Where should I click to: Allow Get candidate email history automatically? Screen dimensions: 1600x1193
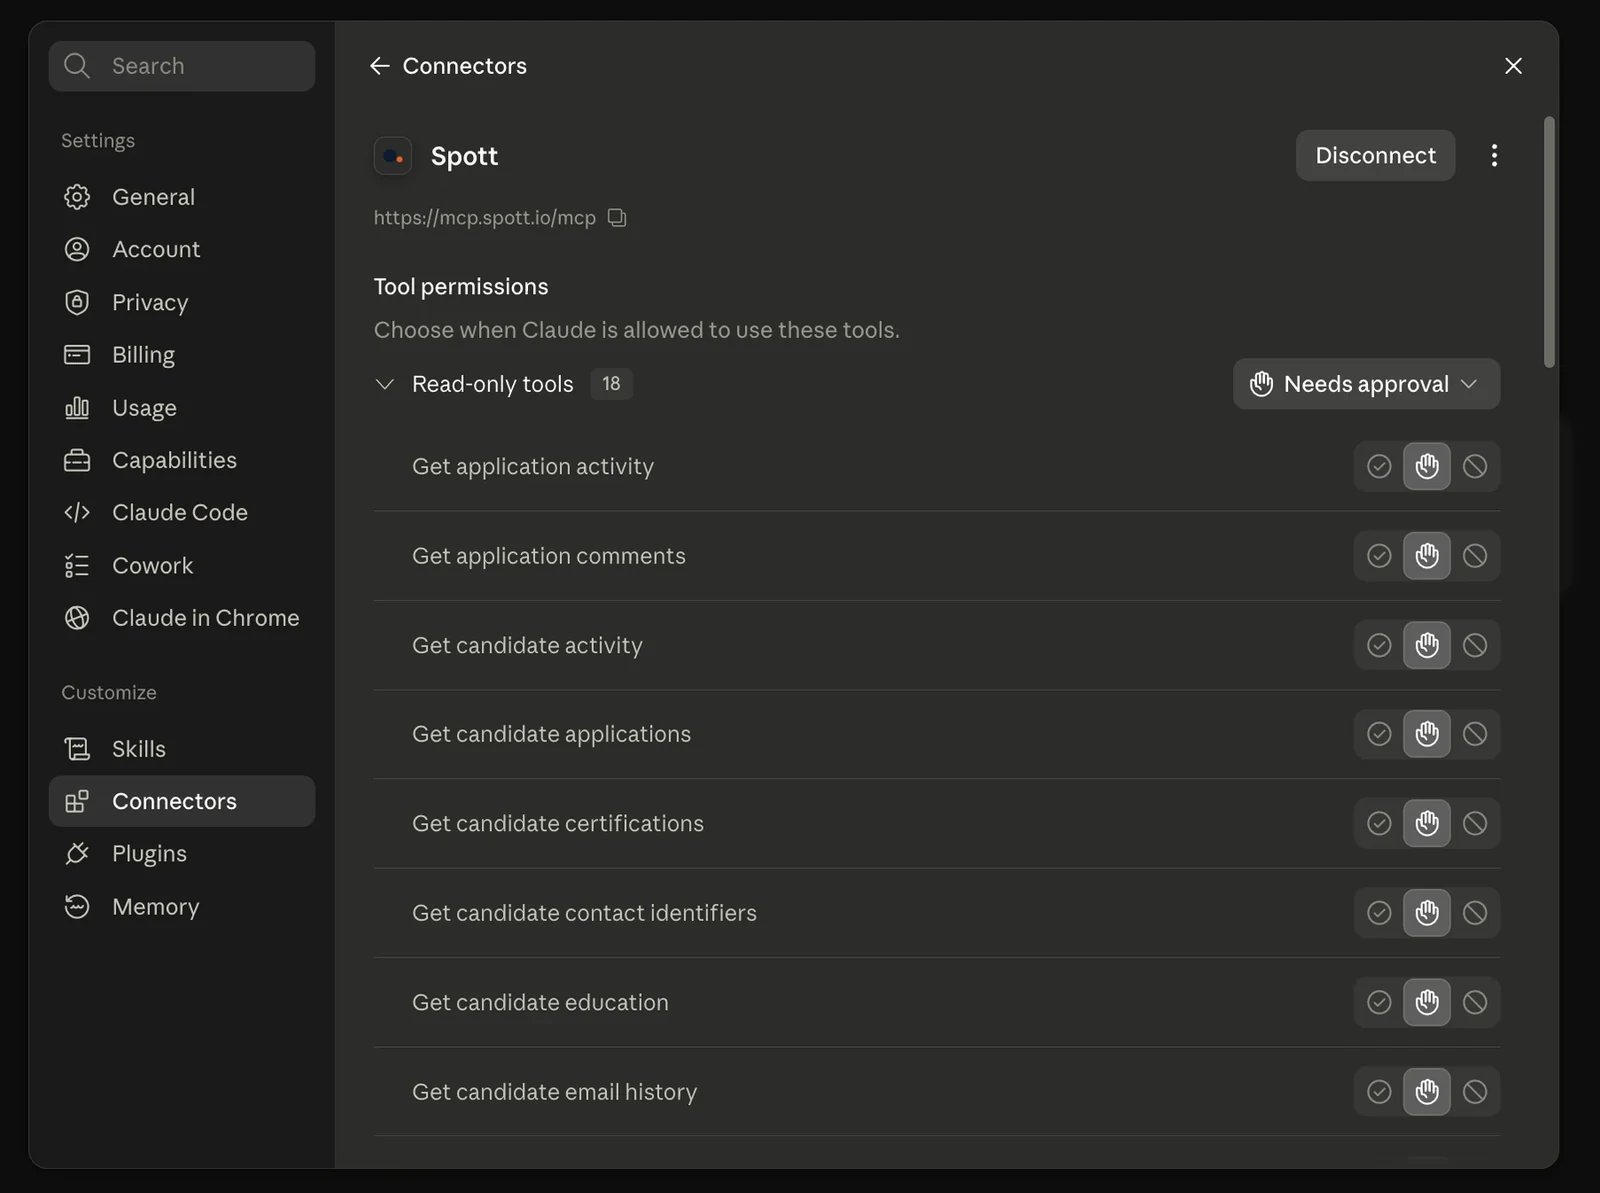pos(1379,1092)
